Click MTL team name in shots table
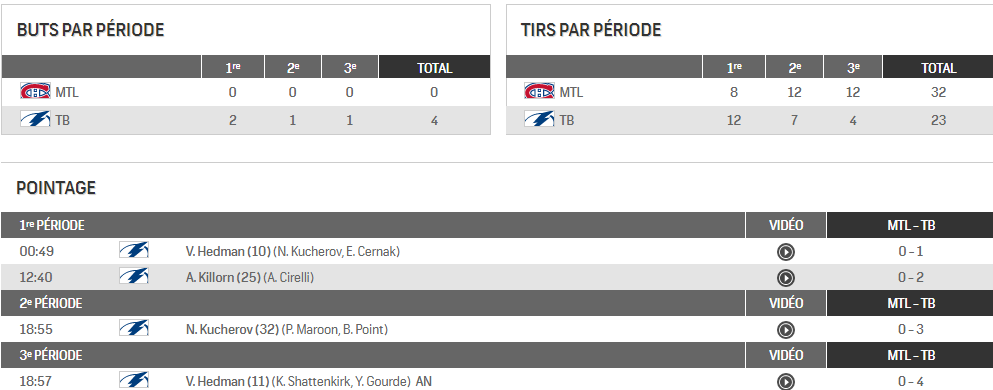The height and width of the screenshot is (390, 993). tap(571, 92)
